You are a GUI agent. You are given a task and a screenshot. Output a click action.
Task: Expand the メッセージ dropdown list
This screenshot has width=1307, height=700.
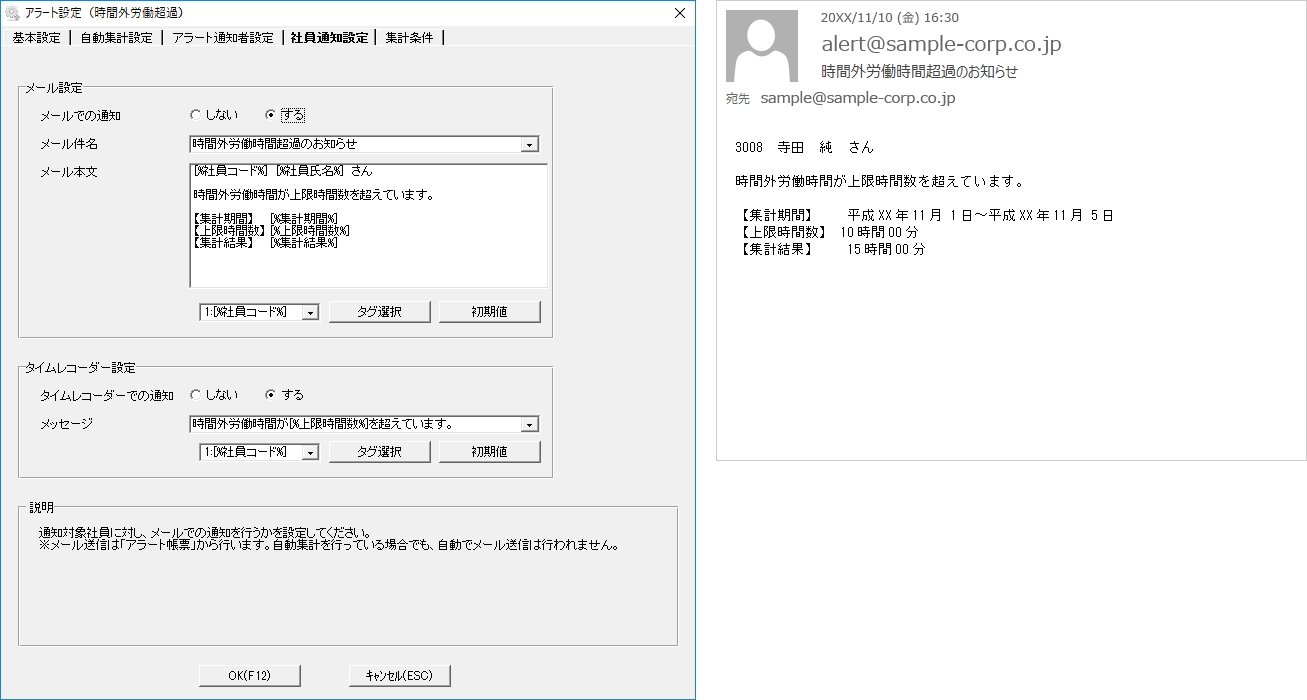[x=529, y=424]
